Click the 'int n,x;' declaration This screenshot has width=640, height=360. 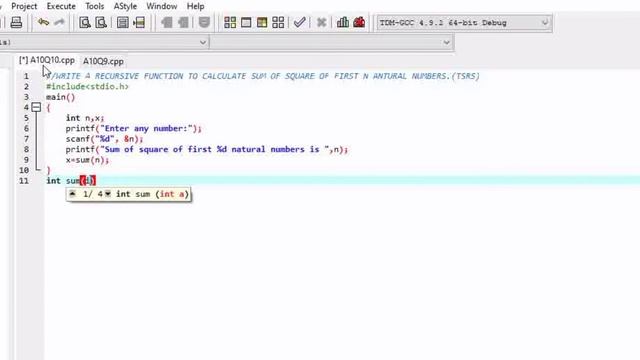[x=85, y=118]
